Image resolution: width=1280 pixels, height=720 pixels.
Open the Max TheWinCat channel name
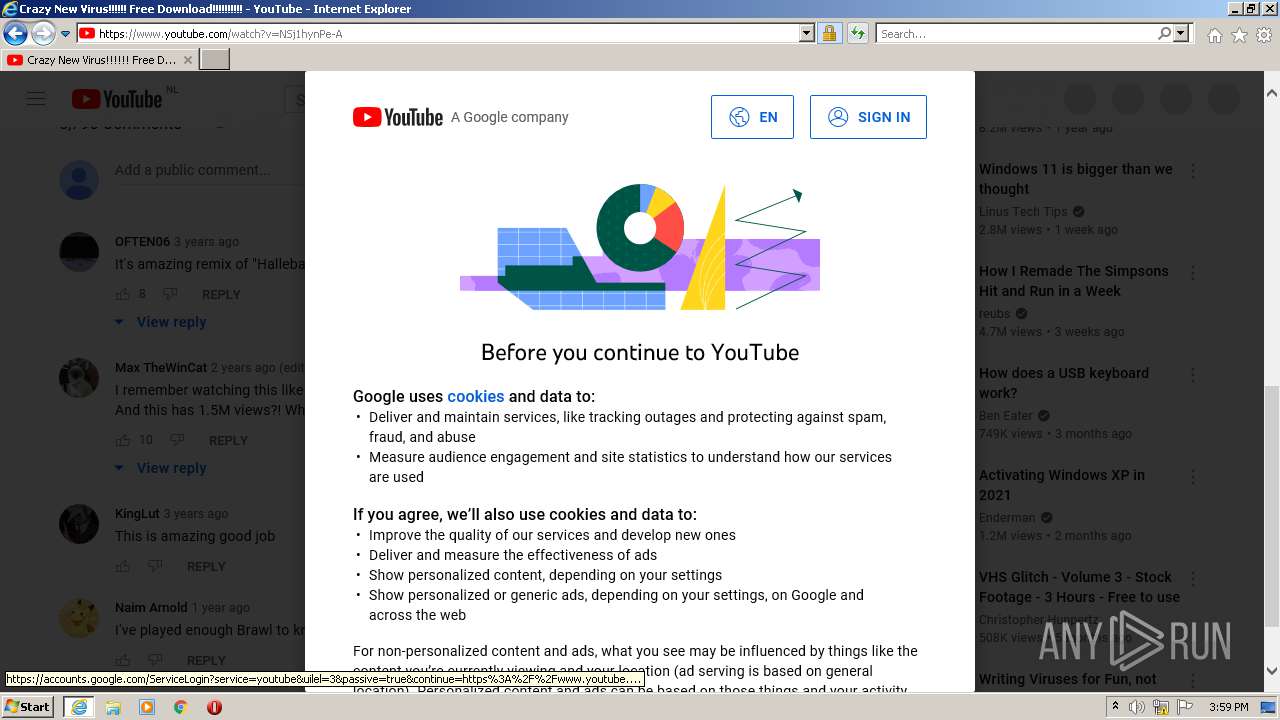point(161,368)
